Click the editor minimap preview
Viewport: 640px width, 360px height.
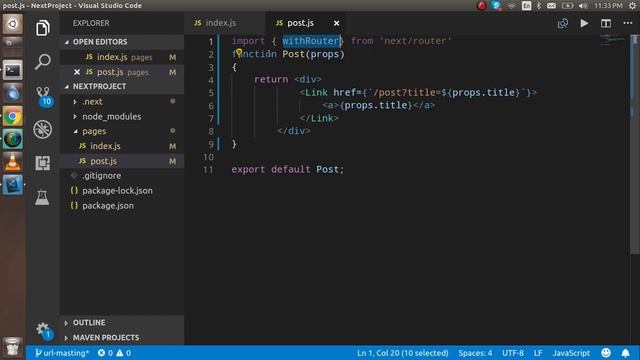612,40
